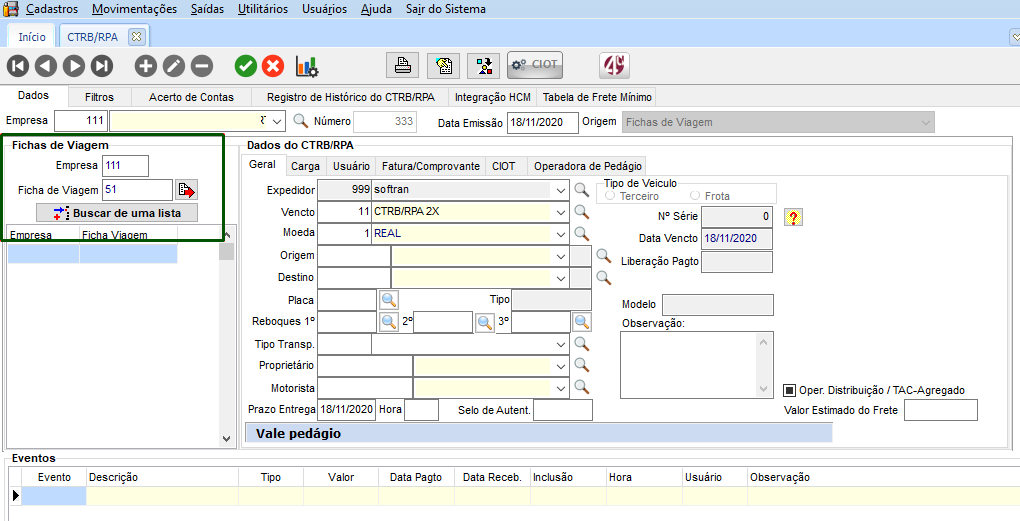
Task: Click the pencil edit record icon
Action: click(174, 66)
